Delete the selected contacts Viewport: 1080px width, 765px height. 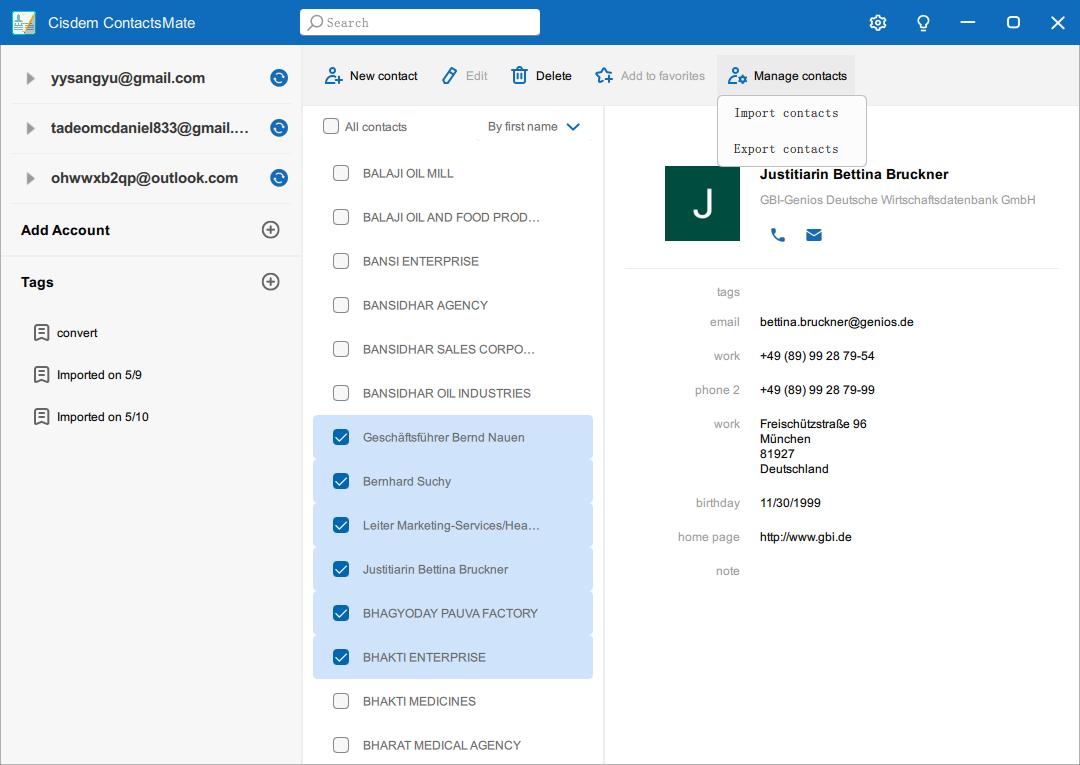click(x=519, y=75)
